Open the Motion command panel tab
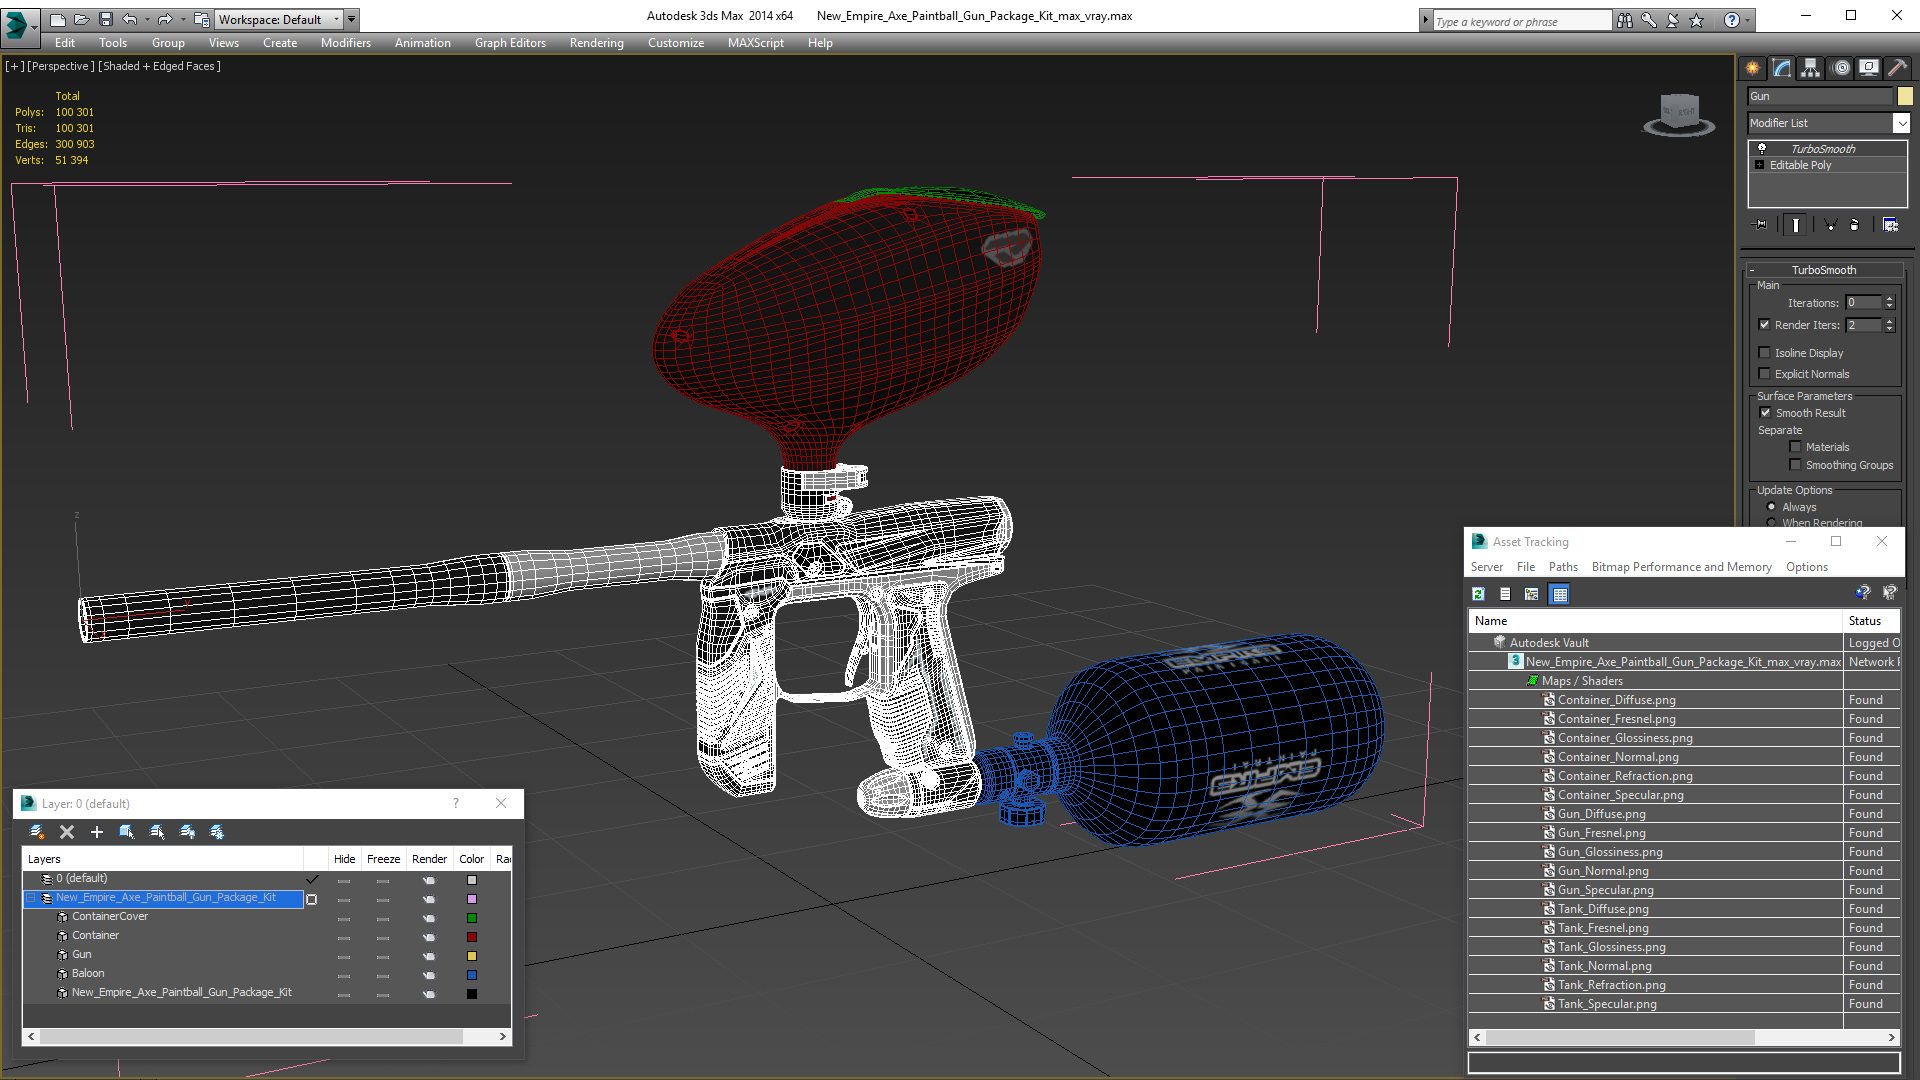The image size is (1920, 1080). point(1841,68)
